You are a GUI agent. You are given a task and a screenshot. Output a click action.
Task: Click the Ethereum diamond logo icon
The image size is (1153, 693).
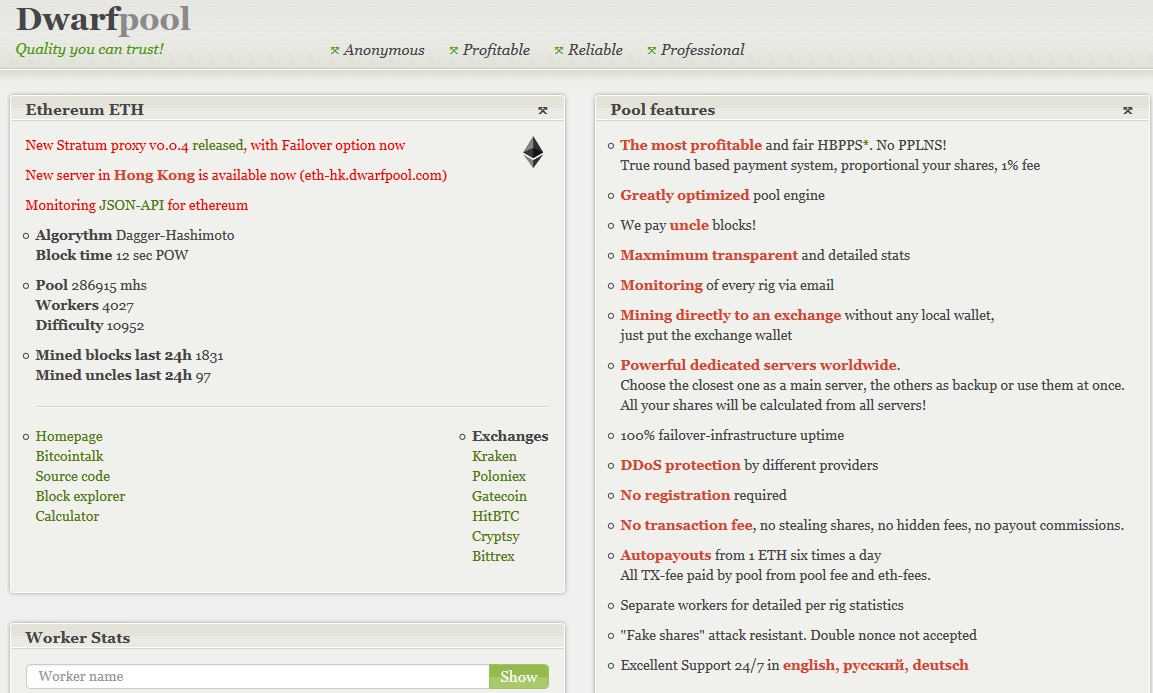click(533, 152)
